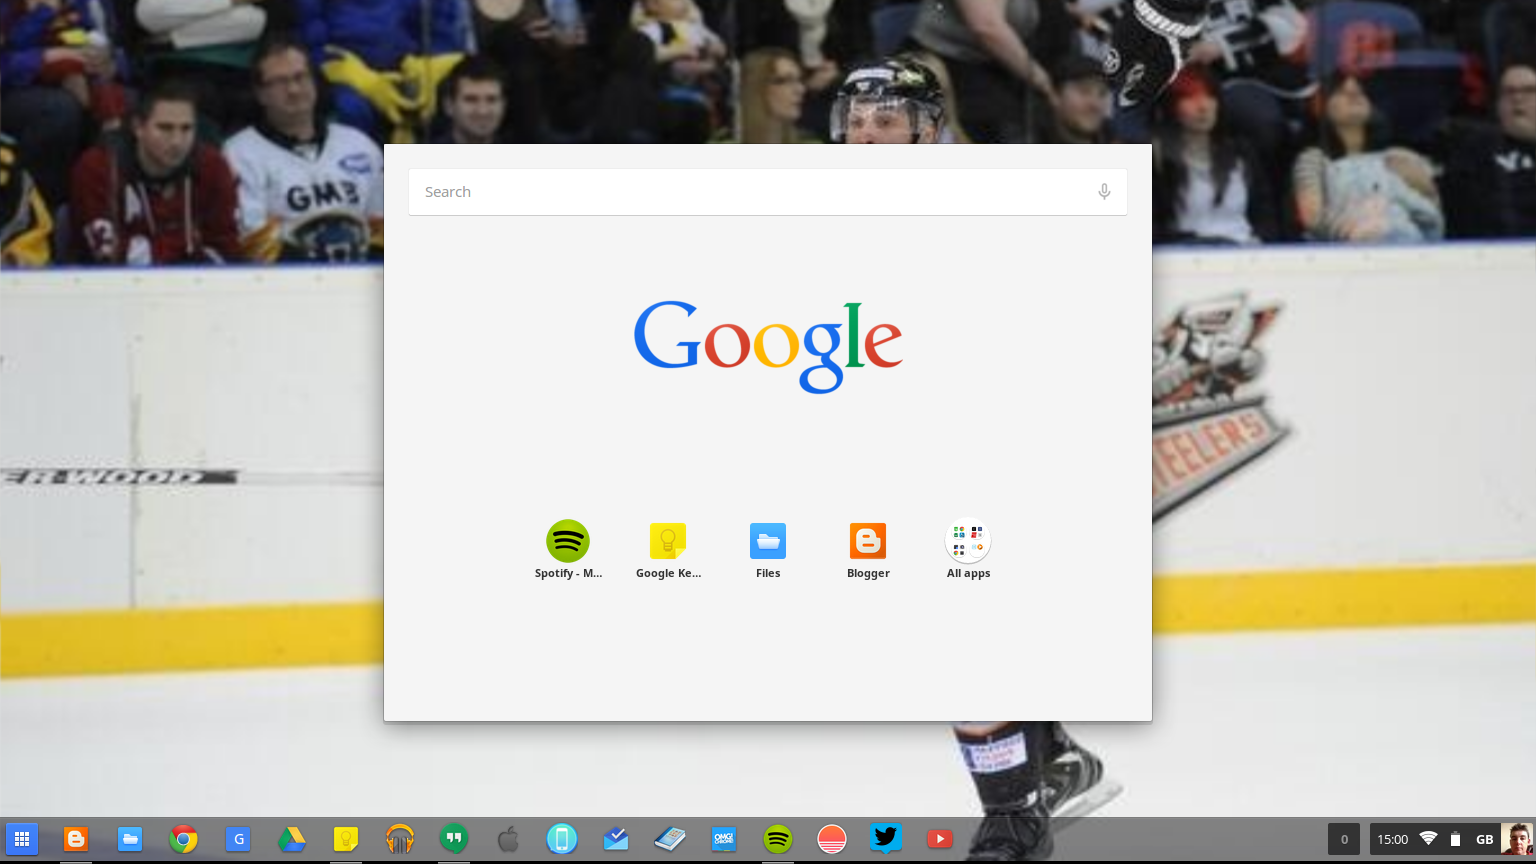The image size is (1536, 864).
Task: Toggle the app launcher button on shelf
Action: tap(21, 839)
